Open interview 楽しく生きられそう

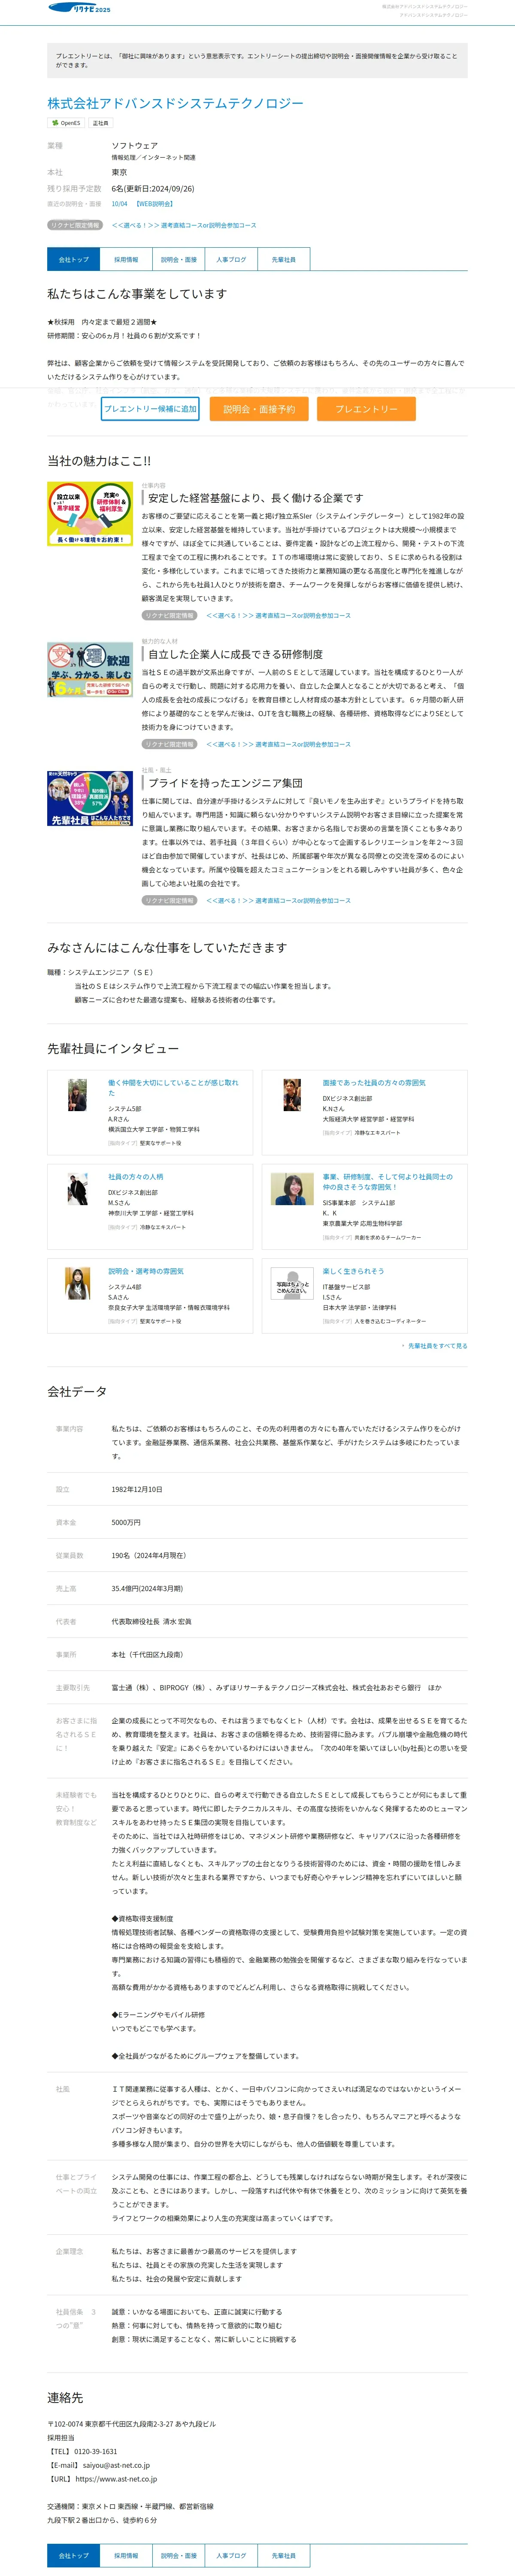pyautogui.click(x=353, y=1270)
